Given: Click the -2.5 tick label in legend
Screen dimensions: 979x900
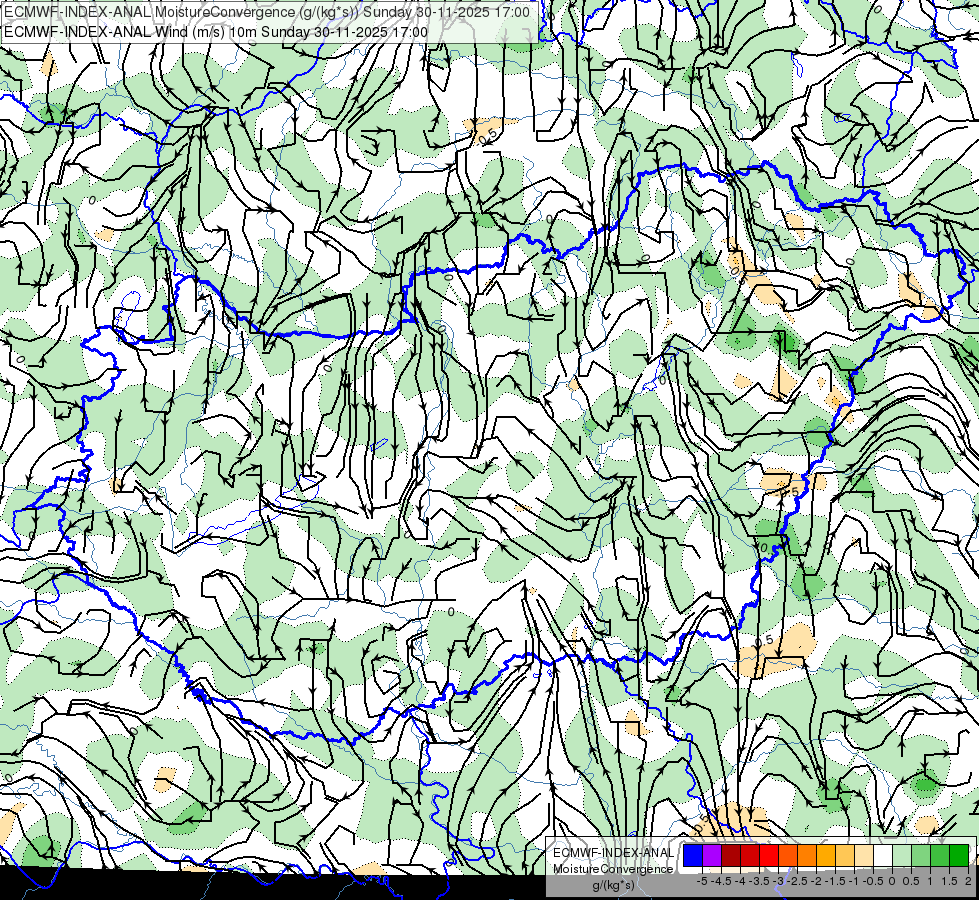Looking at the screenshot, I should click(x=797, y=881).
